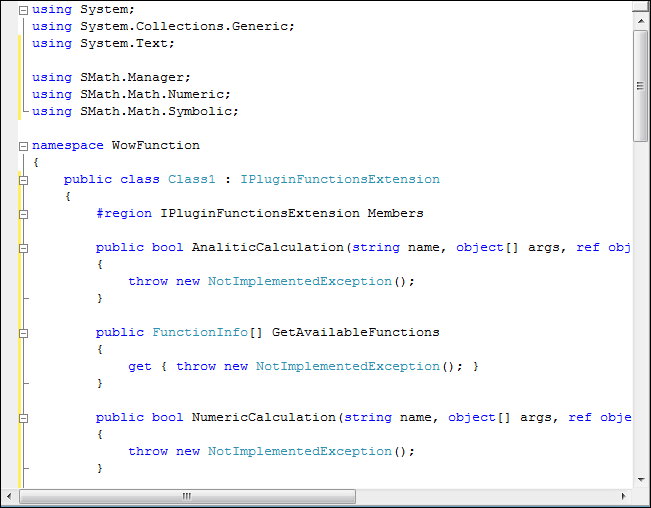Collapse the Class1 class definition
This screenshot has width=651, height=508.
(x=23, y=180)
